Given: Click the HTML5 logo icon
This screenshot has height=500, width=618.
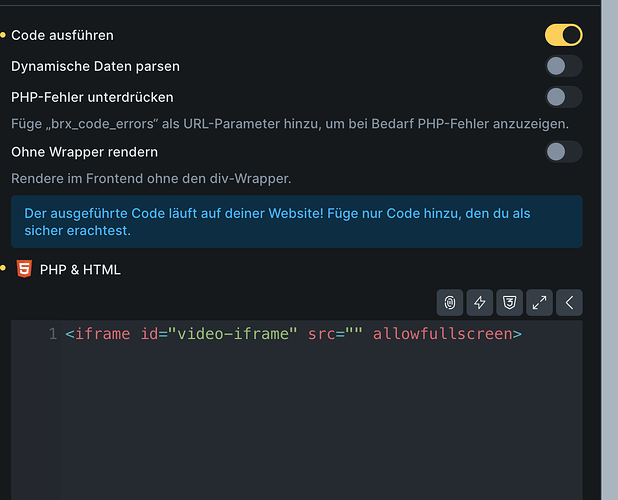Looking at the screenshot, I should 24,269.
